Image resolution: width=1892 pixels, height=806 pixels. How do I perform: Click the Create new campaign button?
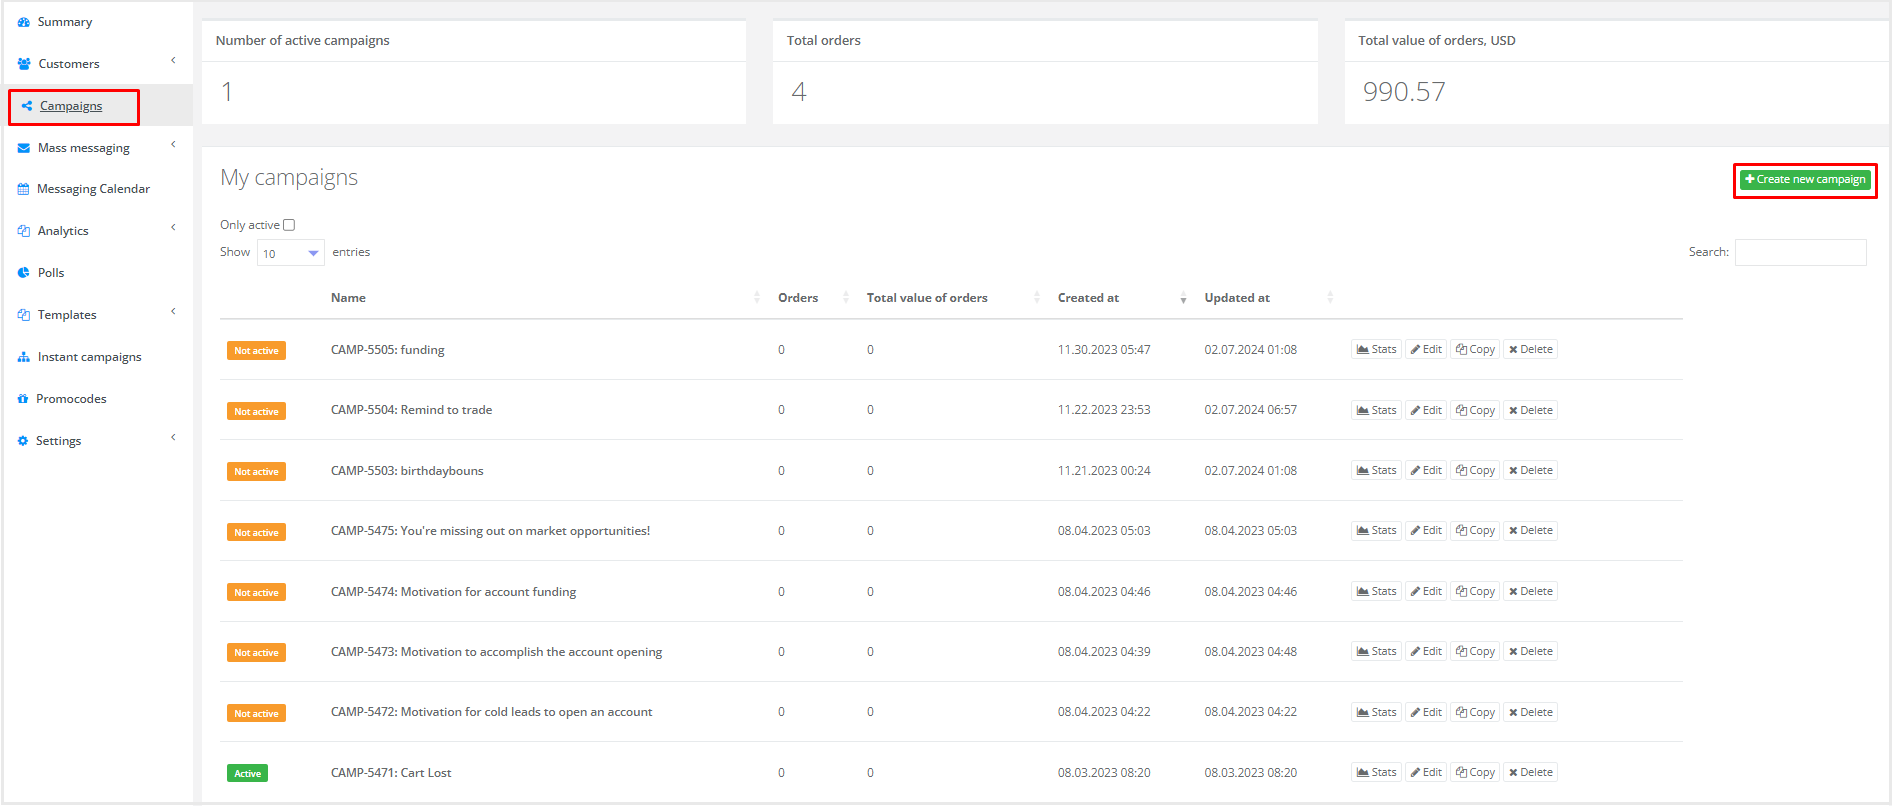coord(1804,180)
